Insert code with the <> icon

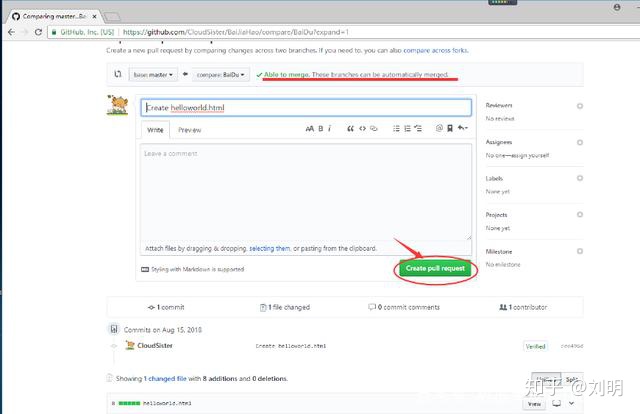(x=362, y=129)
